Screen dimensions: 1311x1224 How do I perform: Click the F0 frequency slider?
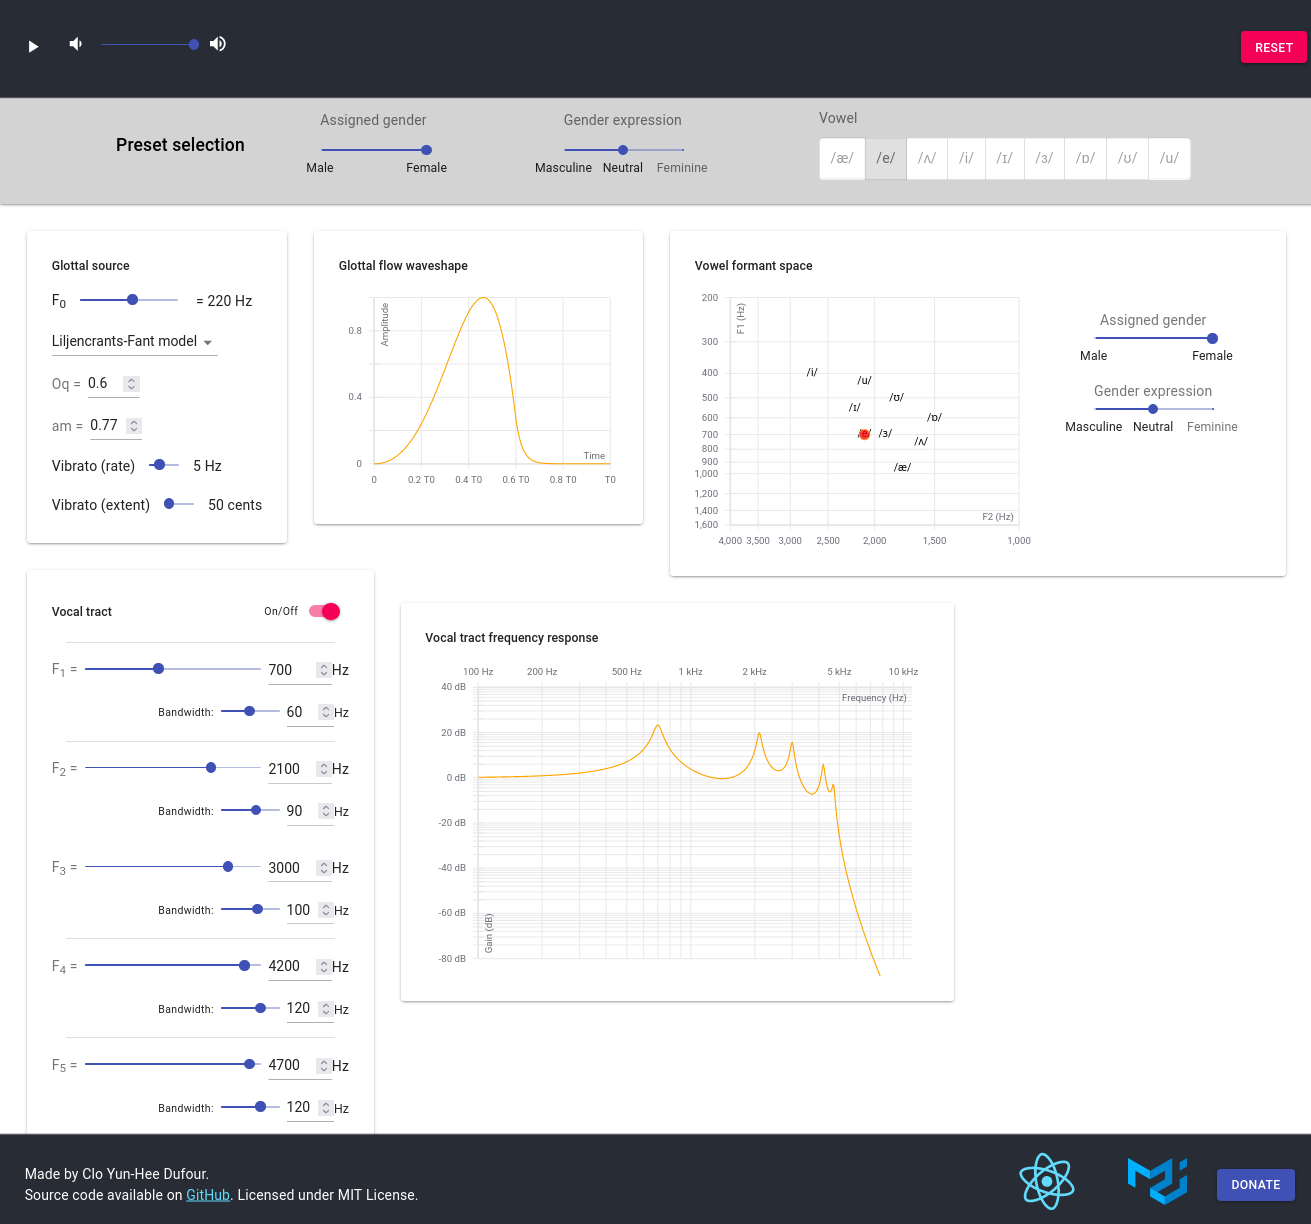[x=131, y=299]
